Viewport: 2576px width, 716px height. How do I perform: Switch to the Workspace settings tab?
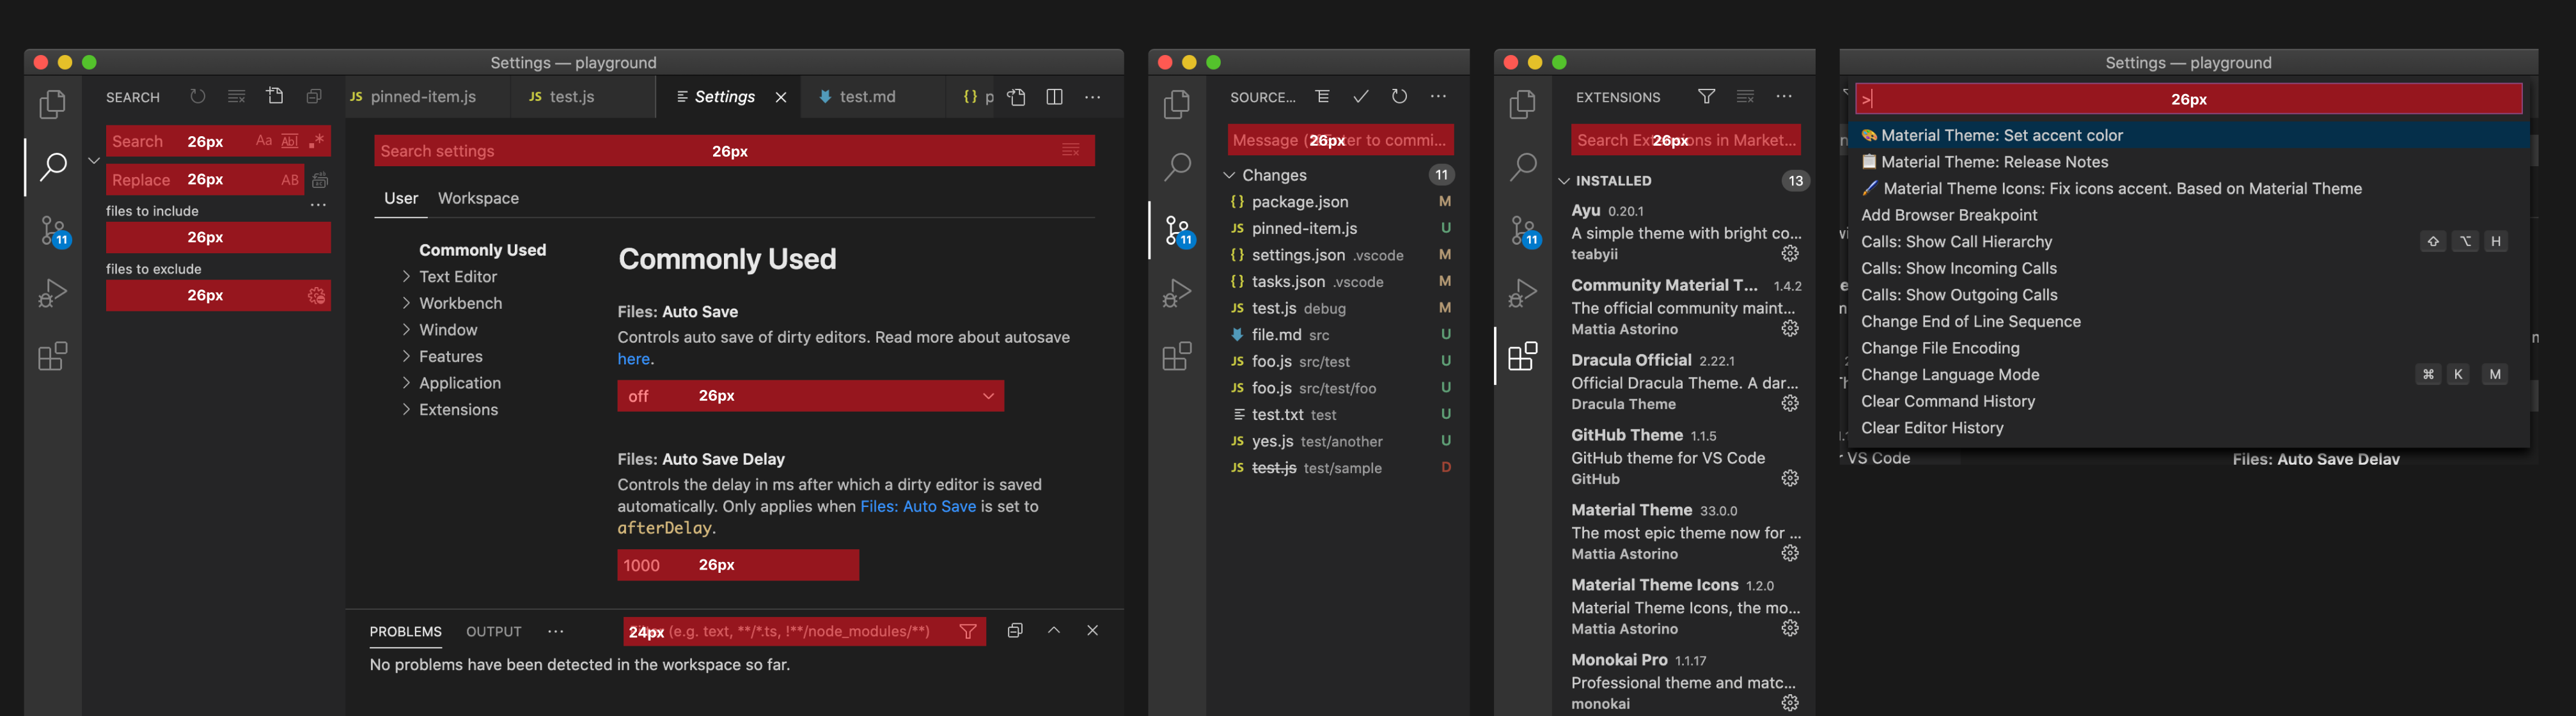pos(478,198)
